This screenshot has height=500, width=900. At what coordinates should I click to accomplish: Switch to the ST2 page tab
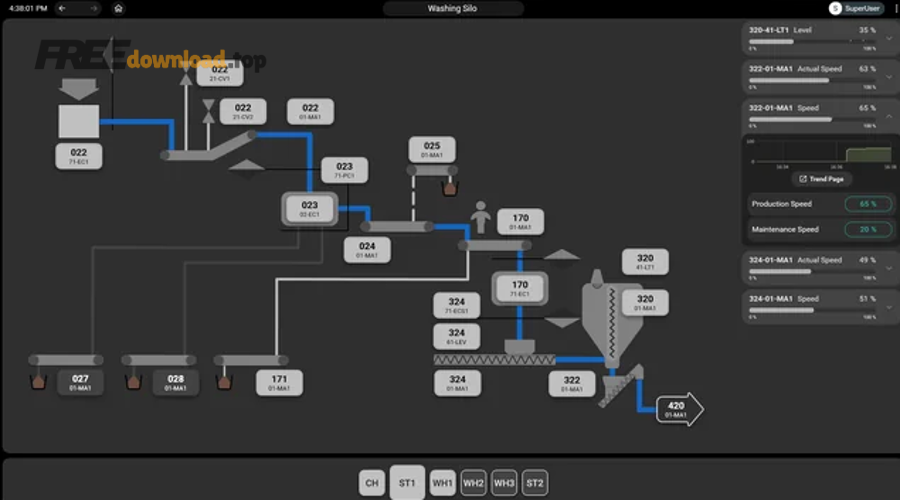pos(535,483)
